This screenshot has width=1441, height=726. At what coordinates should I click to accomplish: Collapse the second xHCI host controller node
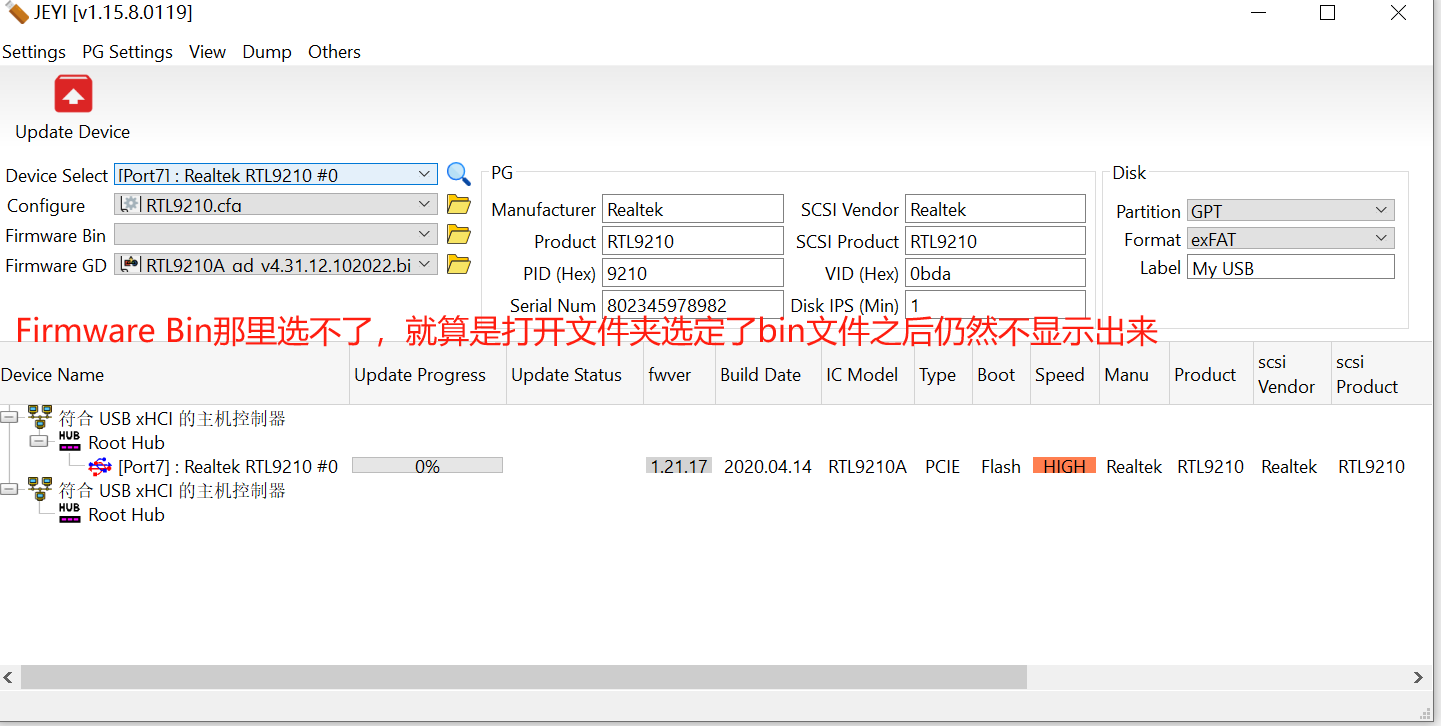pos(9,489)
